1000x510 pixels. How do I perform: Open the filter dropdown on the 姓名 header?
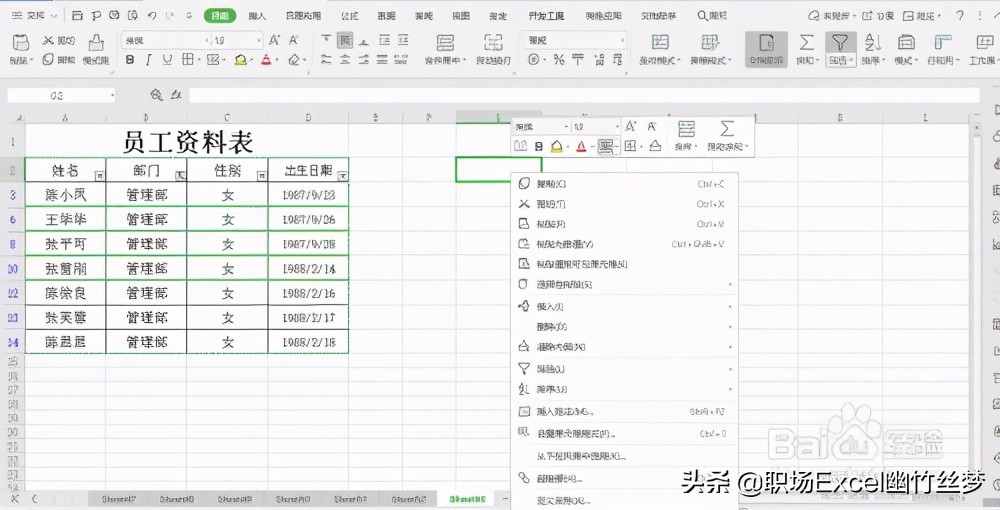(99, 175)
